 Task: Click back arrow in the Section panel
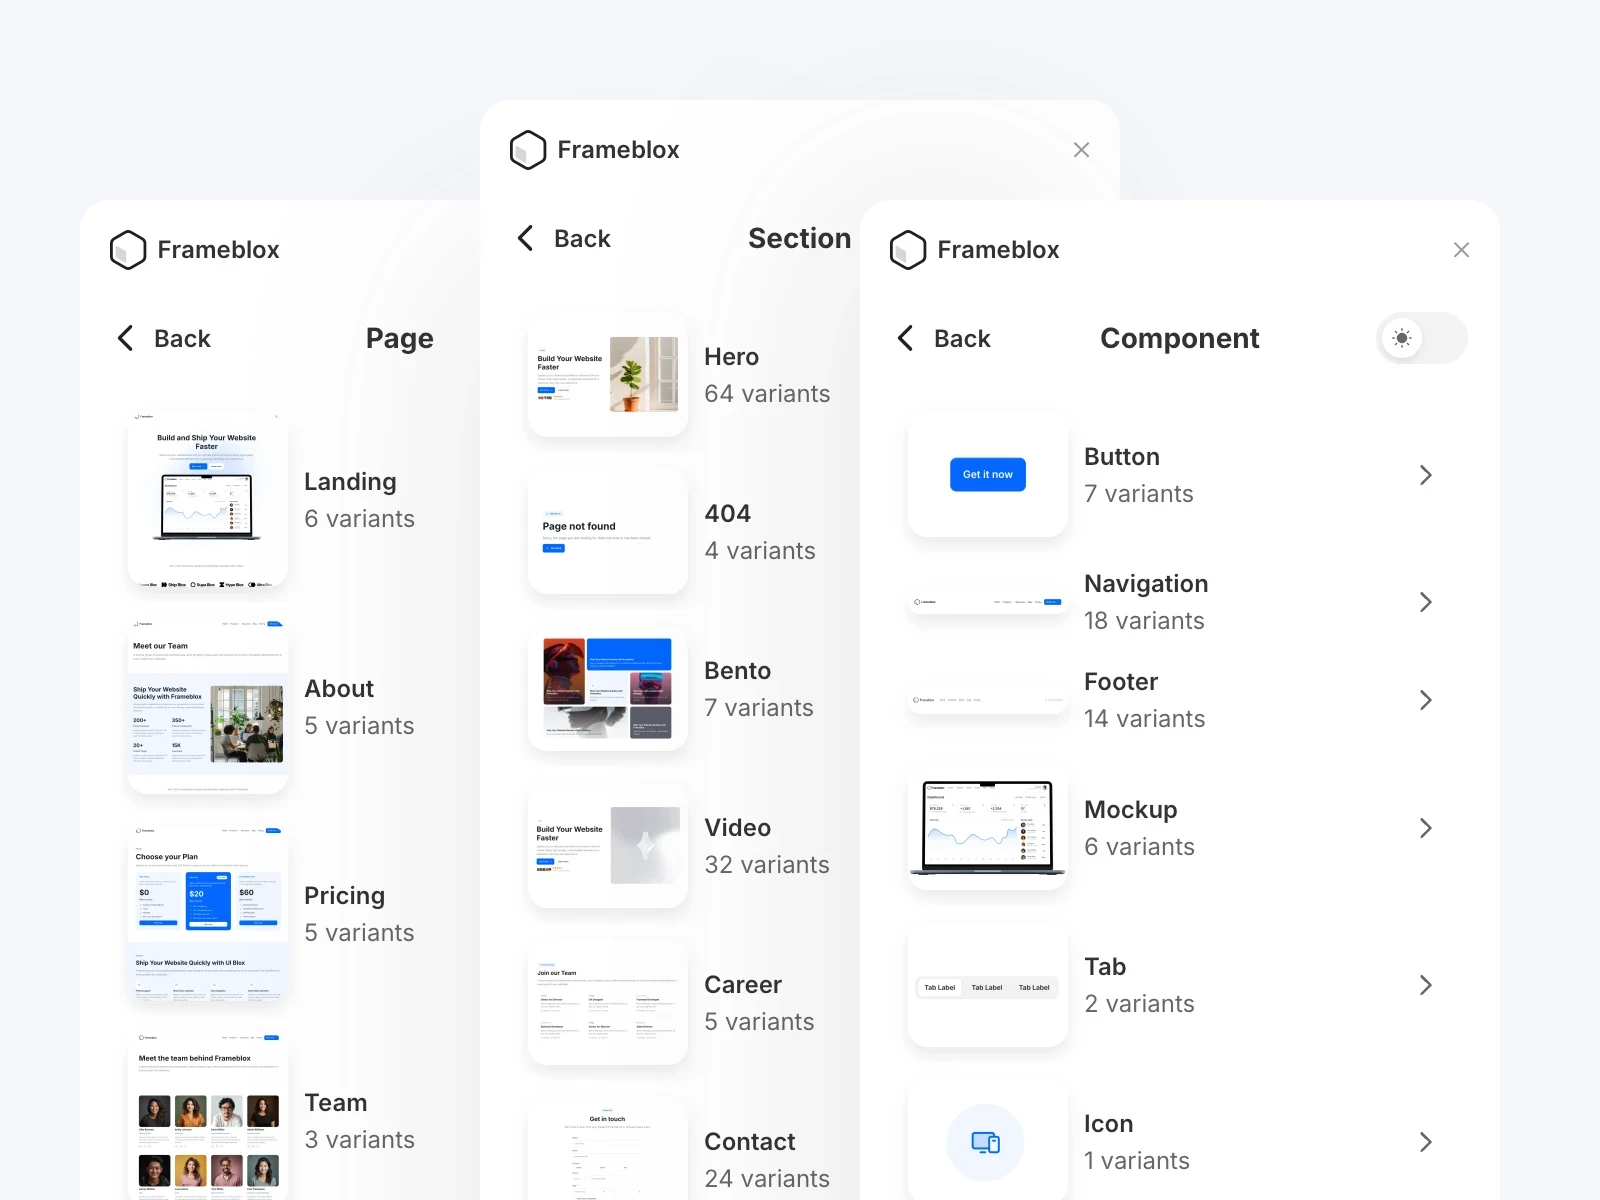525,238
